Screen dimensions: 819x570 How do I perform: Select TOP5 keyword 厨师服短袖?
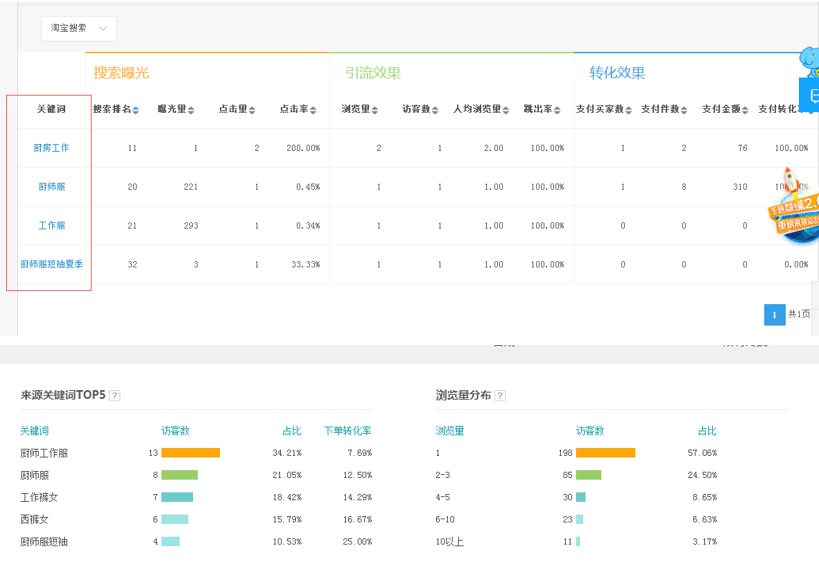click(44, 542)
